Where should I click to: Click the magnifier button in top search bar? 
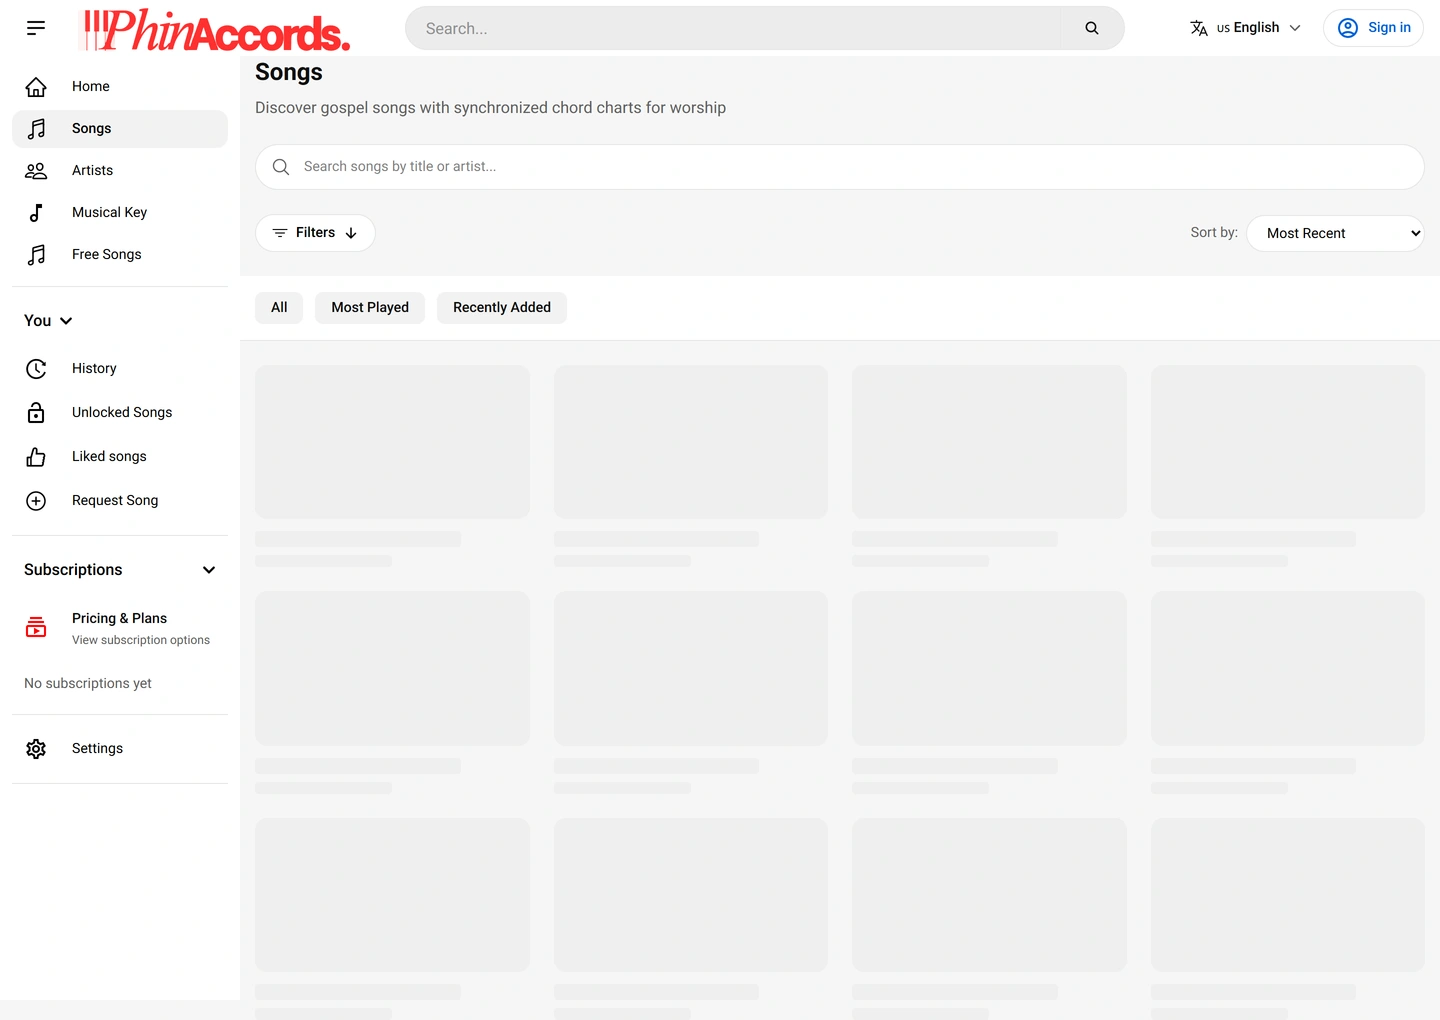click(1092, 28)
